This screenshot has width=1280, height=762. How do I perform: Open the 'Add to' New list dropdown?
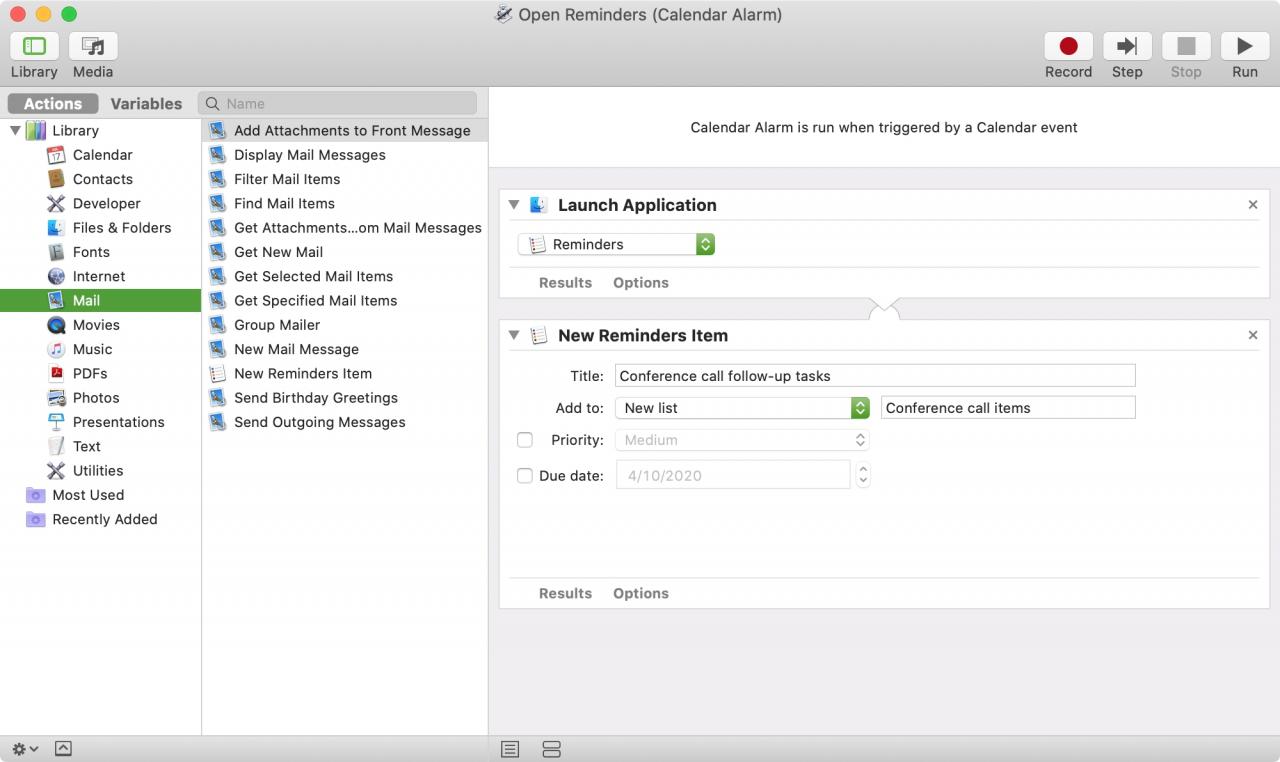pos(742,408)
